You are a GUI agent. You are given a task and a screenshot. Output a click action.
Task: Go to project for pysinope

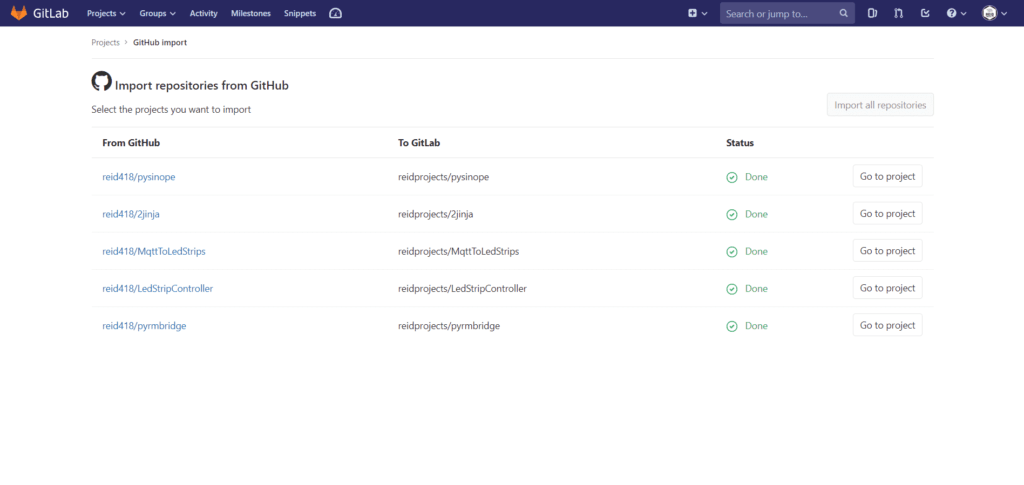coord(888,176)
